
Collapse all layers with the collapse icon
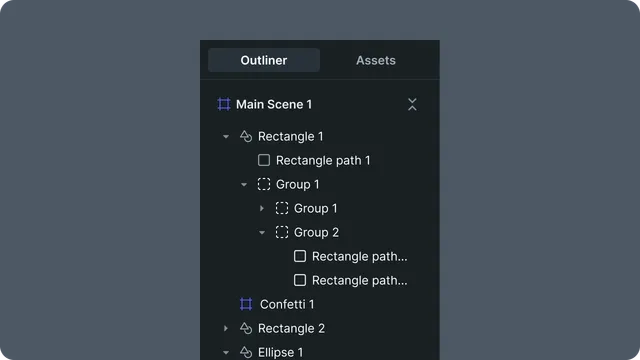coord(412,104)
